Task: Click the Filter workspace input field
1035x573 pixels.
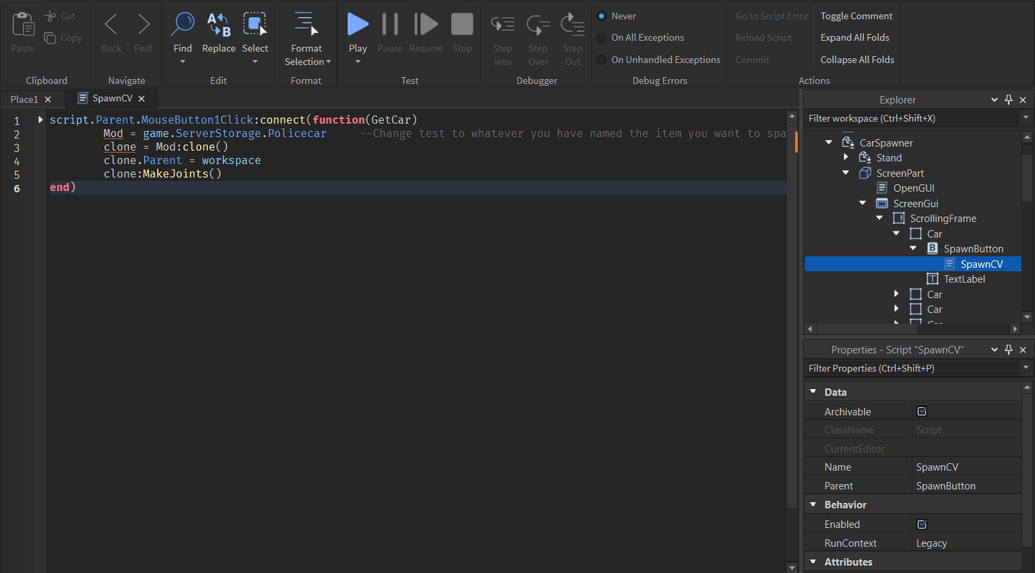Action: [911, 119]
